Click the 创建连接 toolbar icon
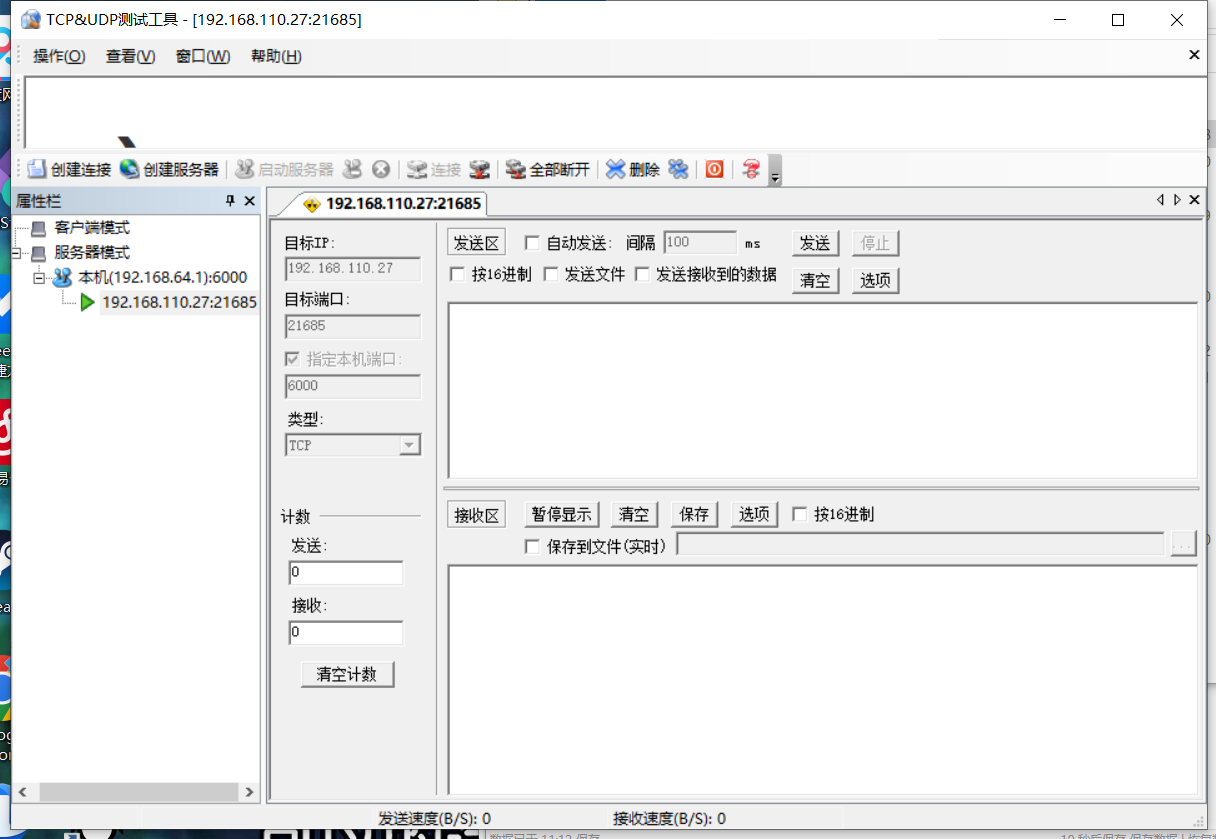This screenshot has height=839, width=1216. click(37, 169)
